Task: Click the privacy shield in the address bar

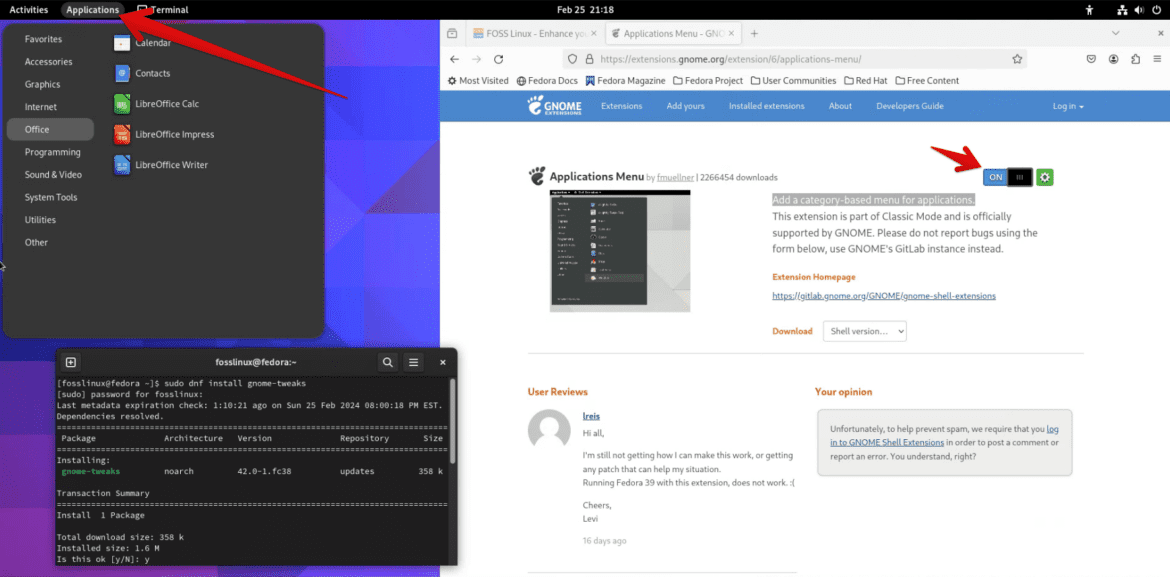Action: tap(571, 58)
